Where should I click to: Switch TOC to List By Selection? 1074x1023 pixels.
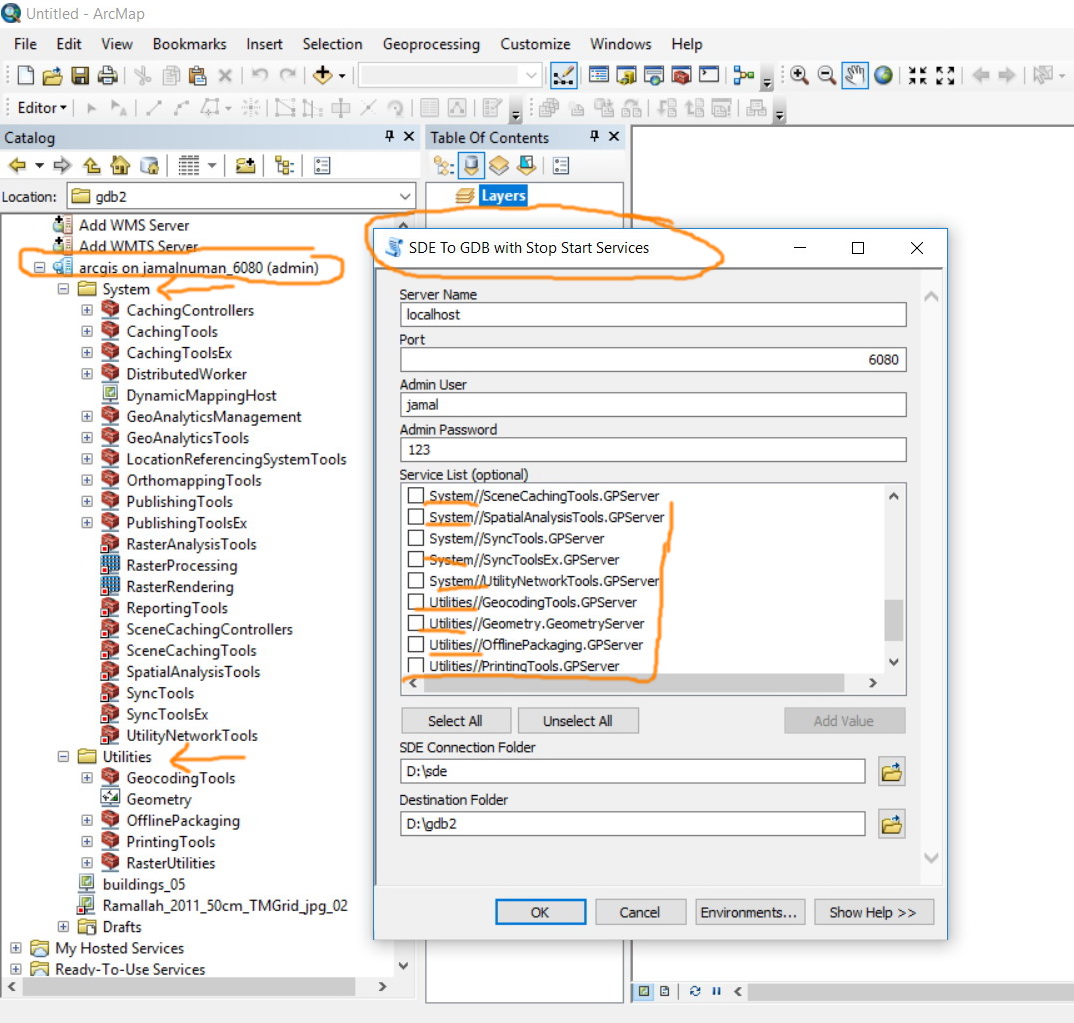[526, 165]
